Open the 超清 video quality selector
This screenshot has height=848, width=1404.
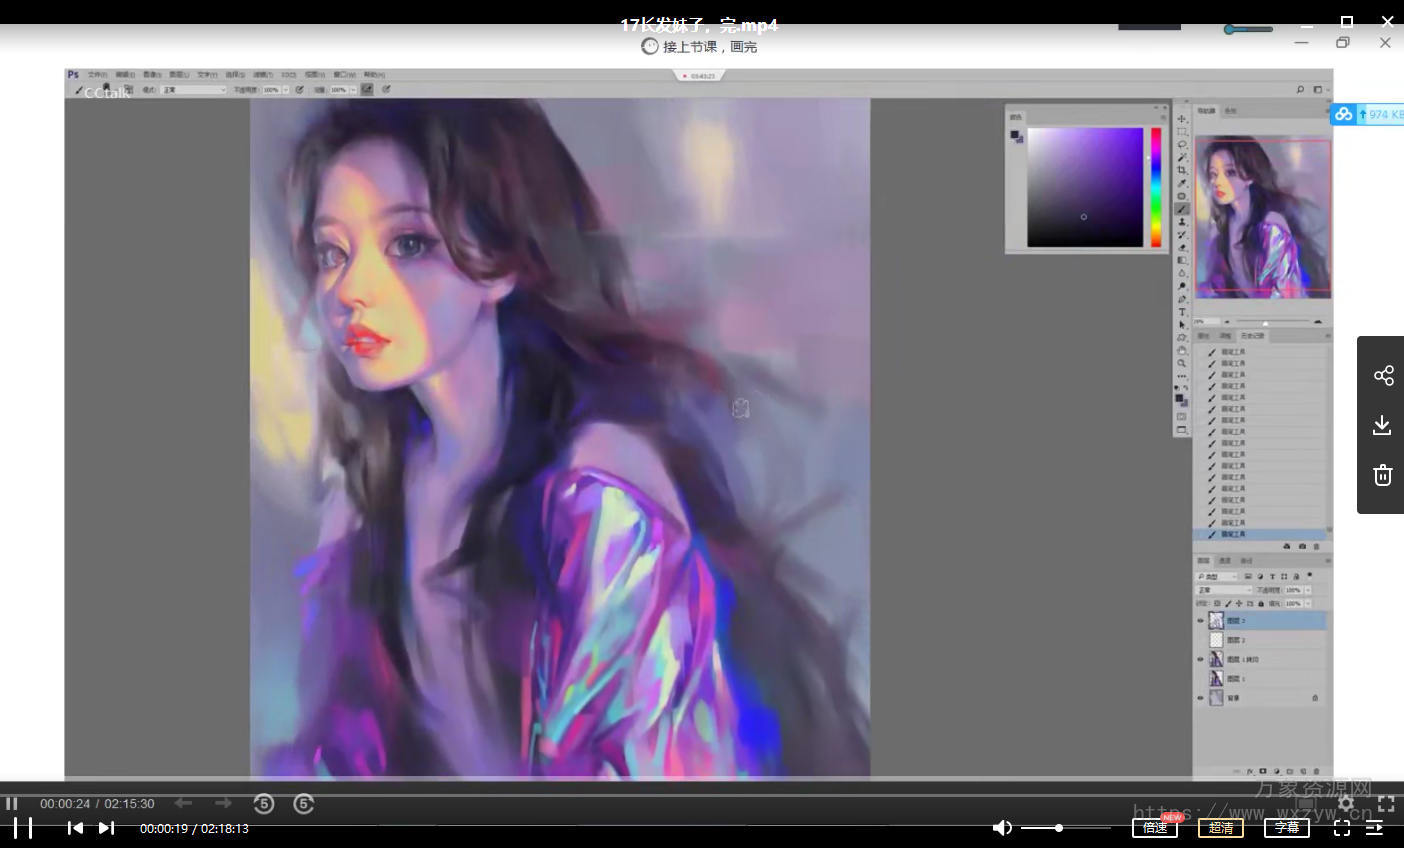1220,828
